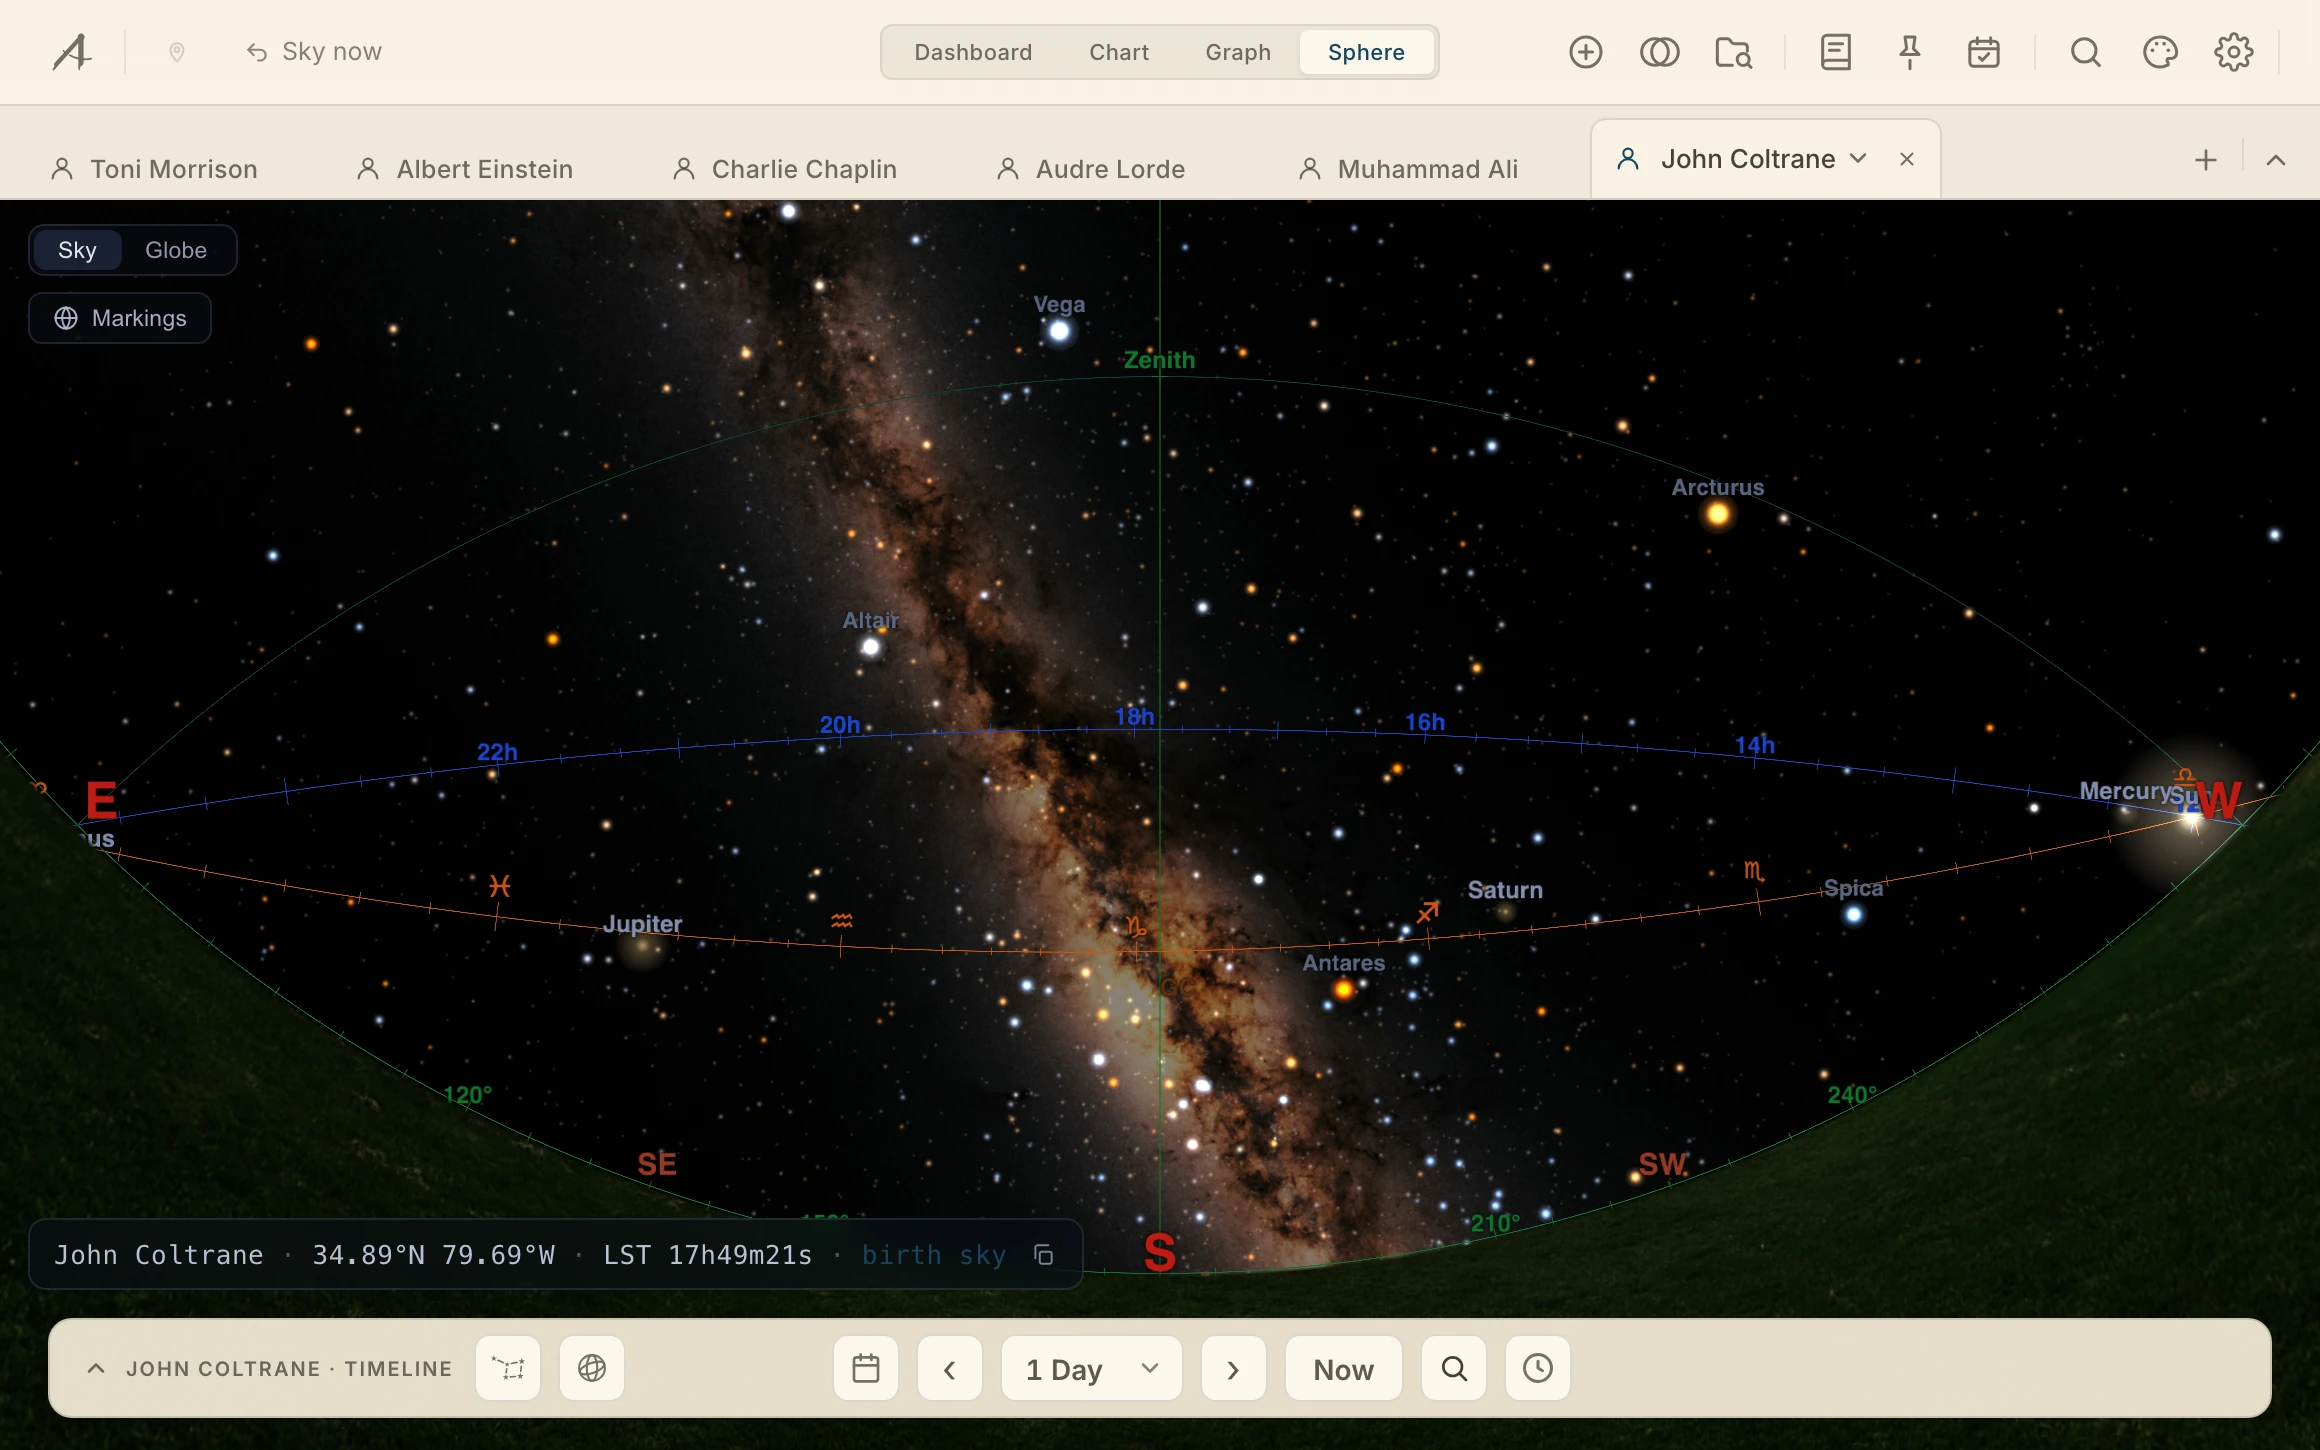Screen dimensions: 2320x1450
Task: Expand John Coltrane tab dropdown chevron
Action: (x=1858, y=159)
